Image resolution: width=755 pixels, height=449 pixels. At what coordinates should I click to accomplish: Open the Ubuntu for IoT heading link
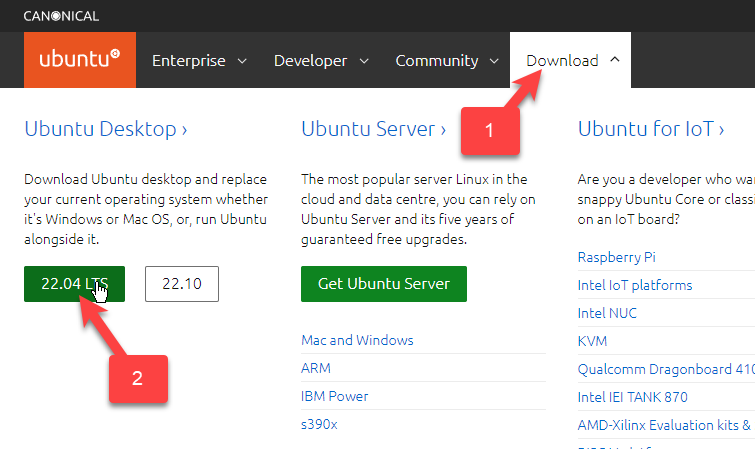651,129
